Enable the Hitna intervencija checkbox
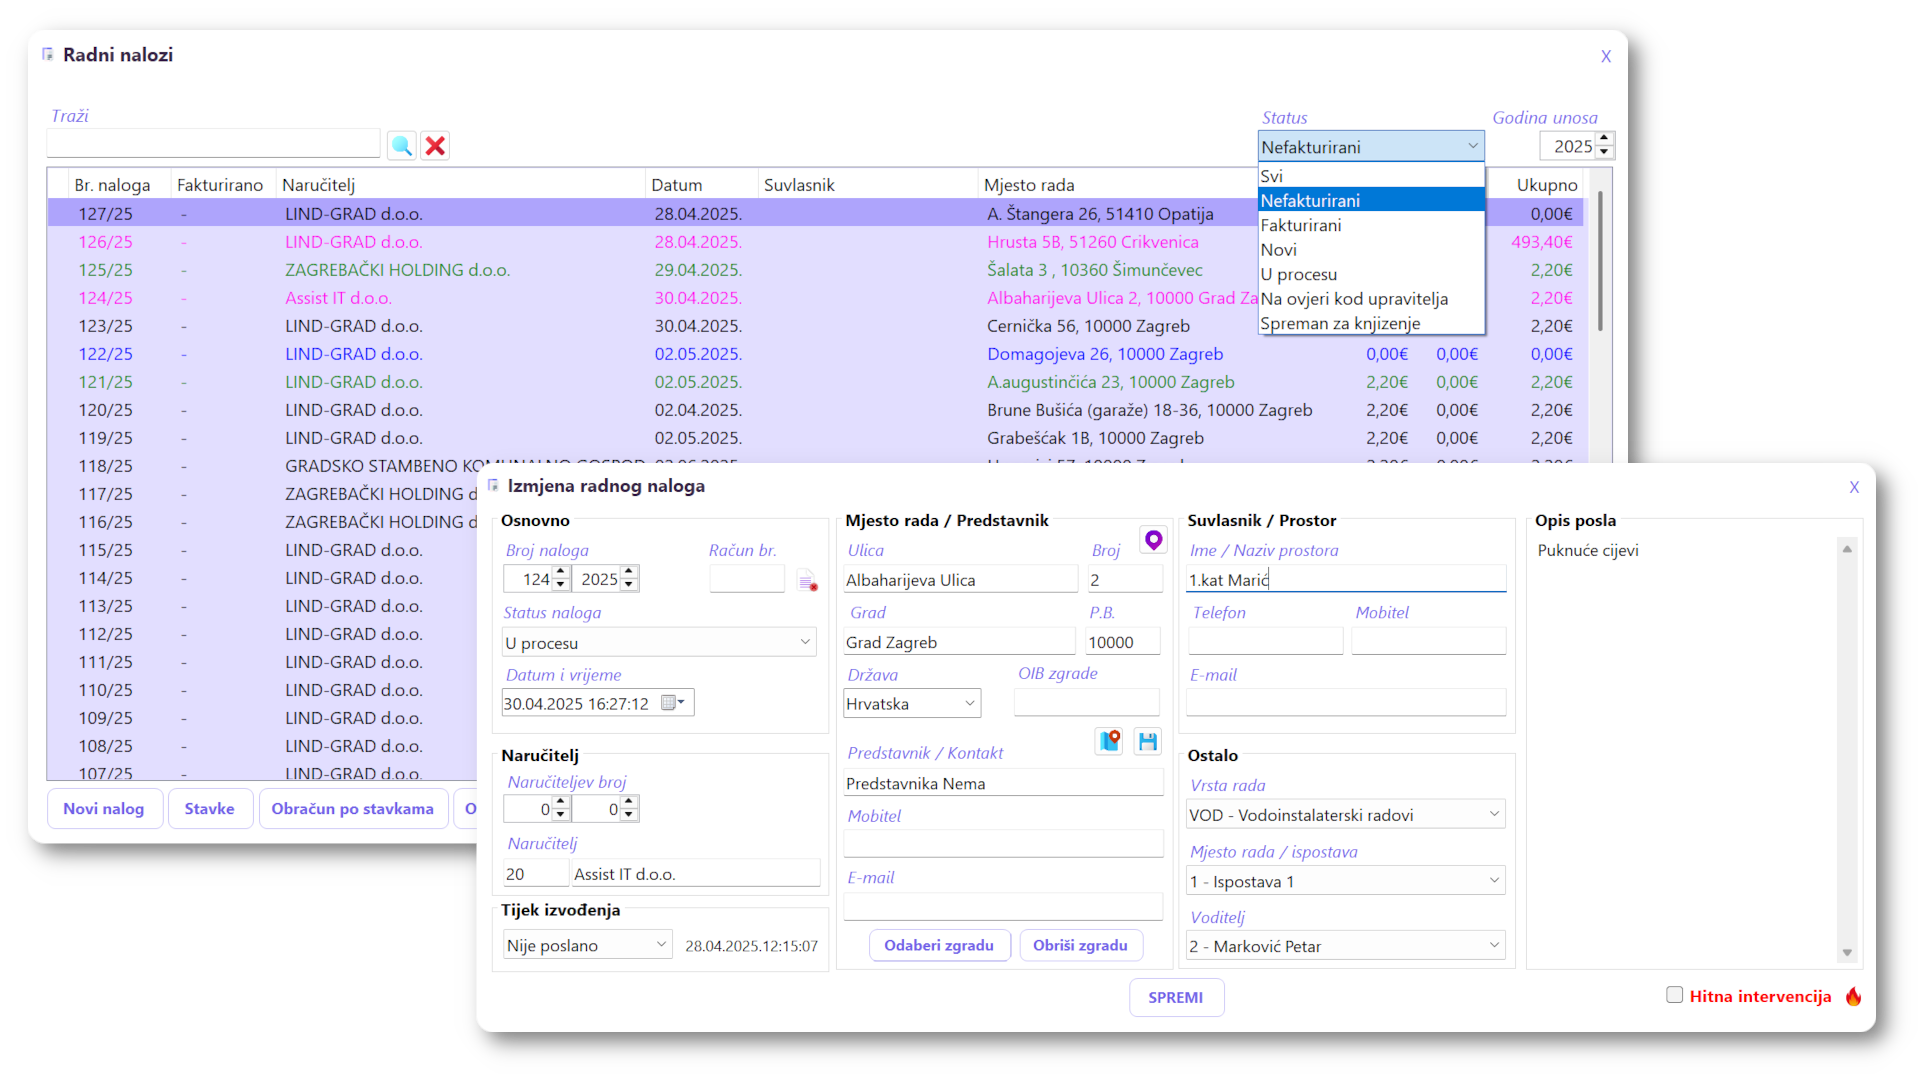 pos(1674,995)
